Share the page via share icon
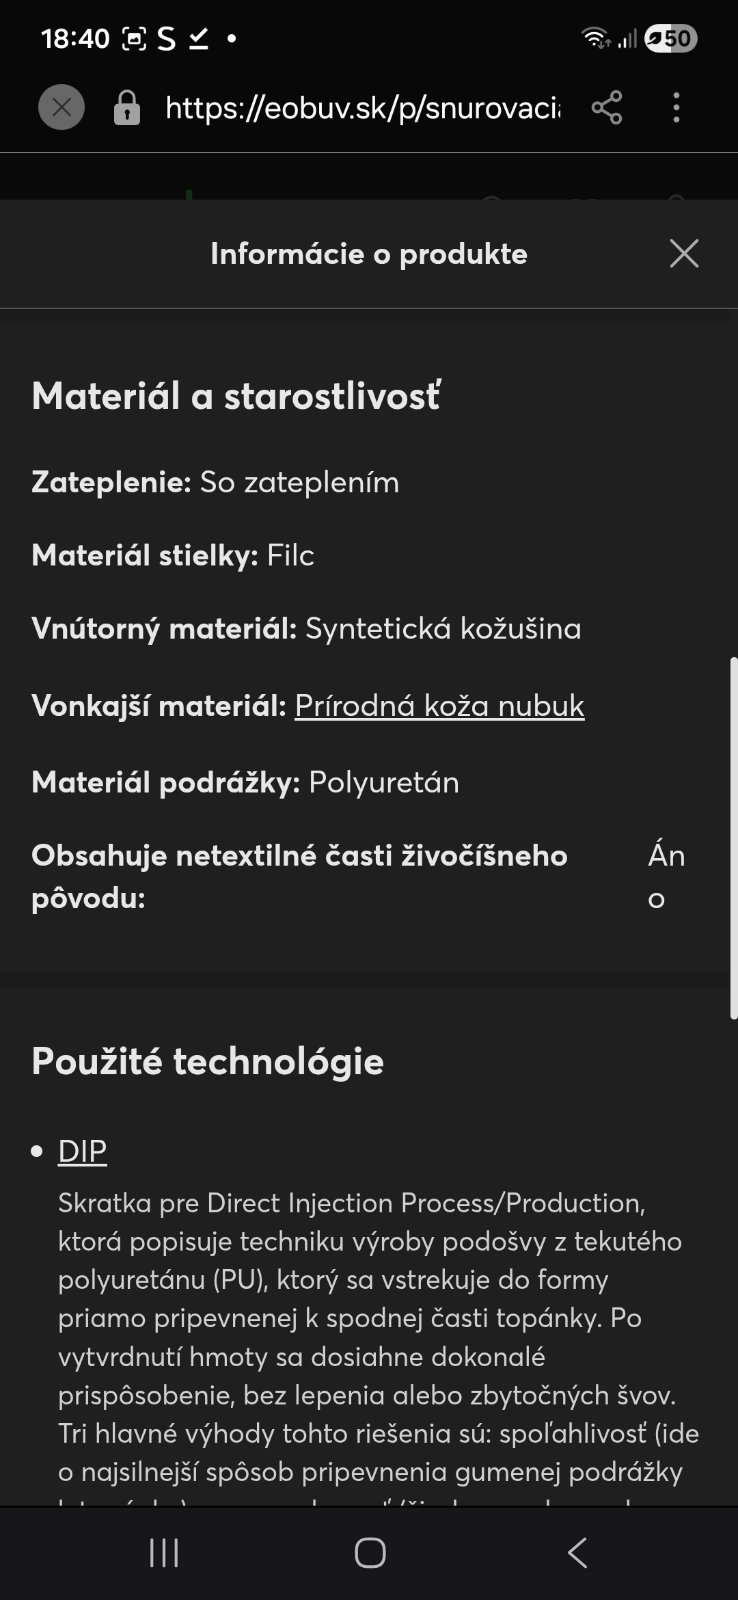The image size is (738, 1600). pyautogui.click(x=607, y=107)
